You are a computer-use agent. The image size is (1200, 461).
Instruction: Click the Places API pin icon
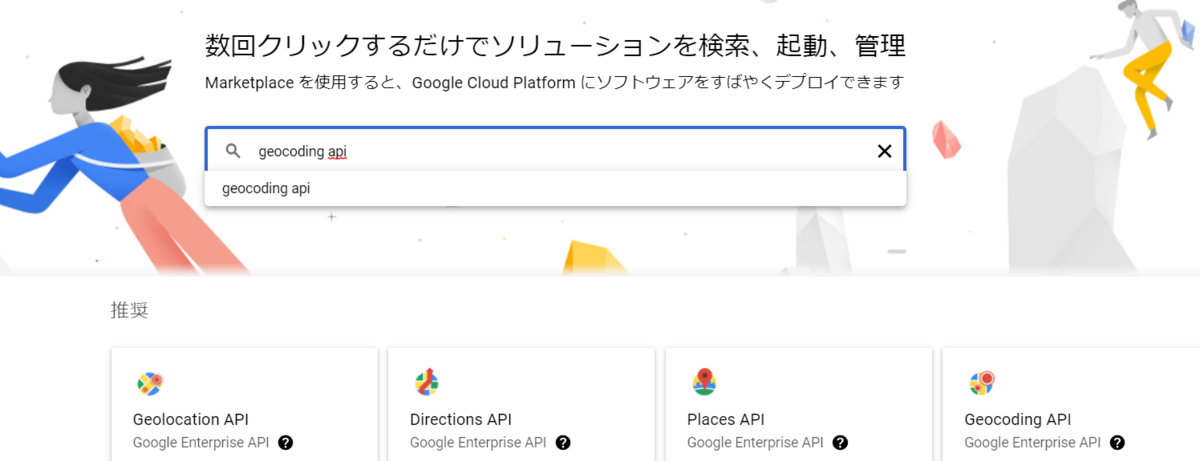(x=704, y=382)
